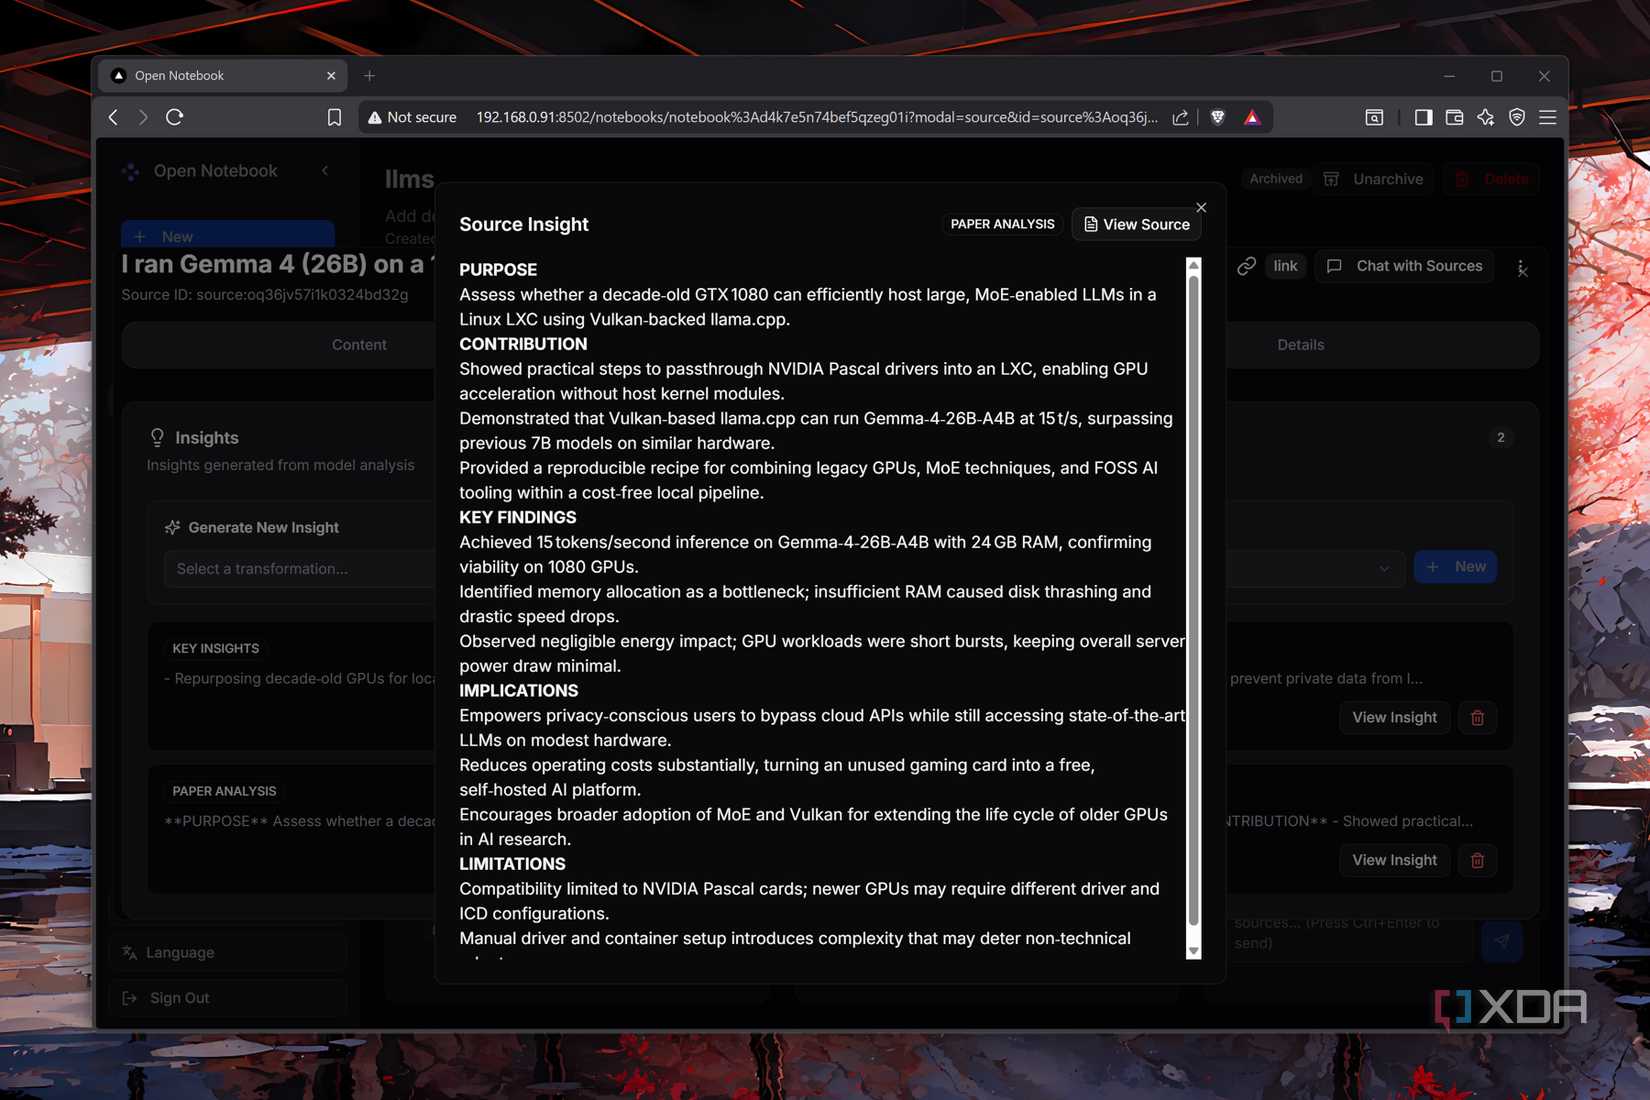
Task: Click the PURPOSE heading in modal
Action: [x=498, y=270]
